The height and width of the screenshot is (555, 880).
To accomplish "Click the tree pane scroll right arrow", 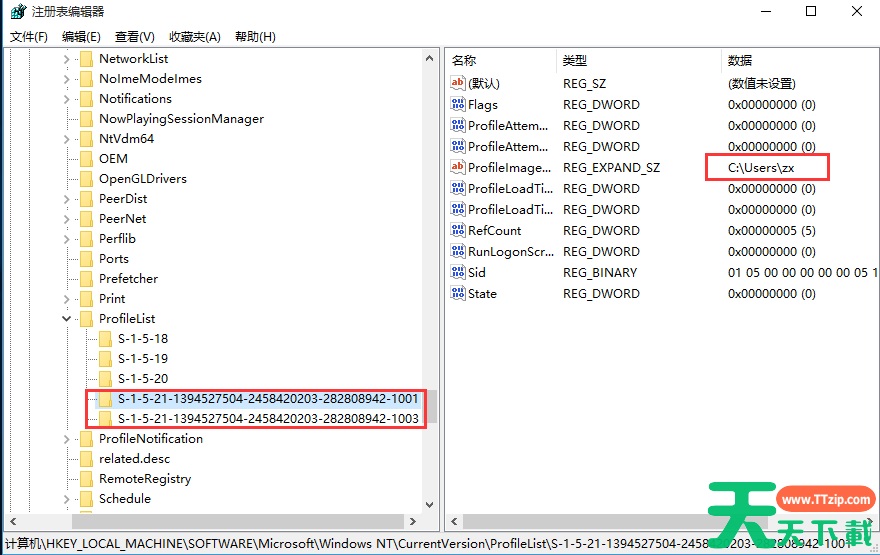I will [412, 521].
